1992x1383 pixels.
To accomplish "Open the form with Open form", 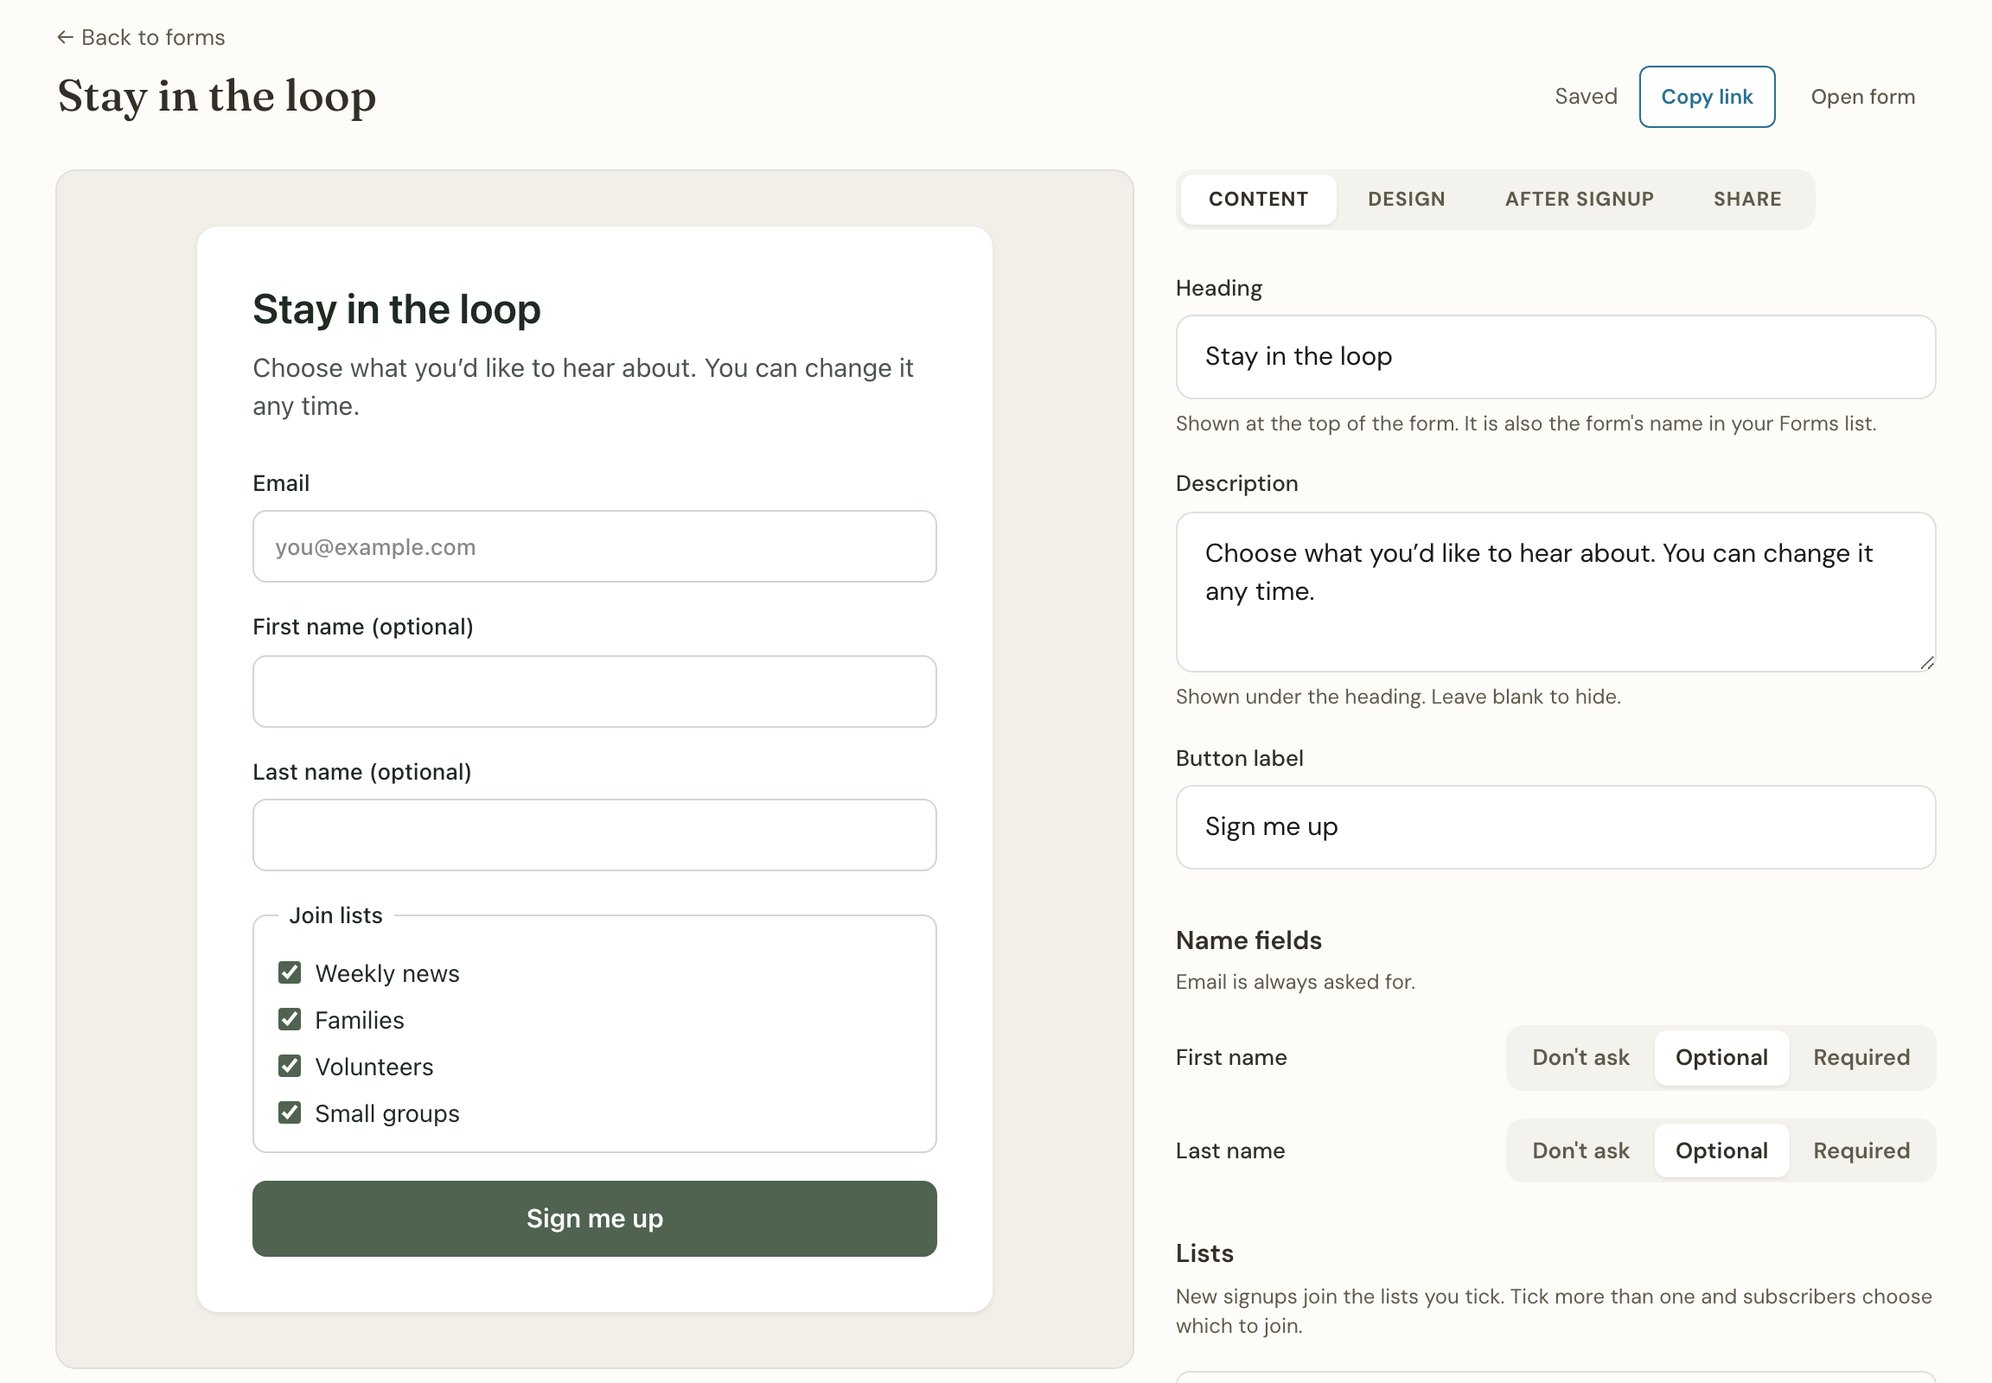I will point(1862,97).
